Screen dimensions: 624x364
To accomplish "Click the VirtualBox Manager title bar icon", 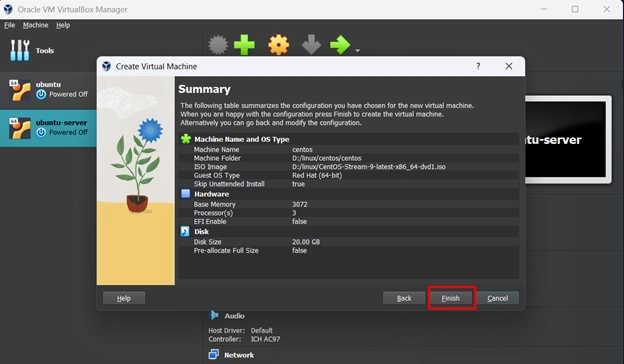I will pos(8,9).
